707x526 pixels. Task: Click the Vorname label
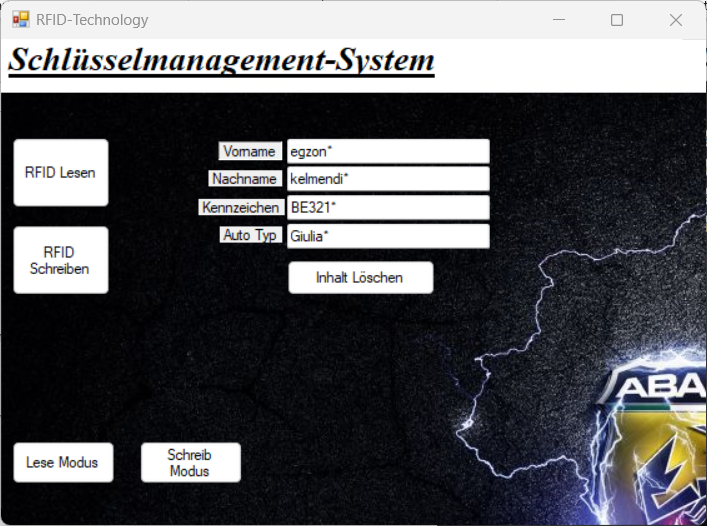click(250, 152)
